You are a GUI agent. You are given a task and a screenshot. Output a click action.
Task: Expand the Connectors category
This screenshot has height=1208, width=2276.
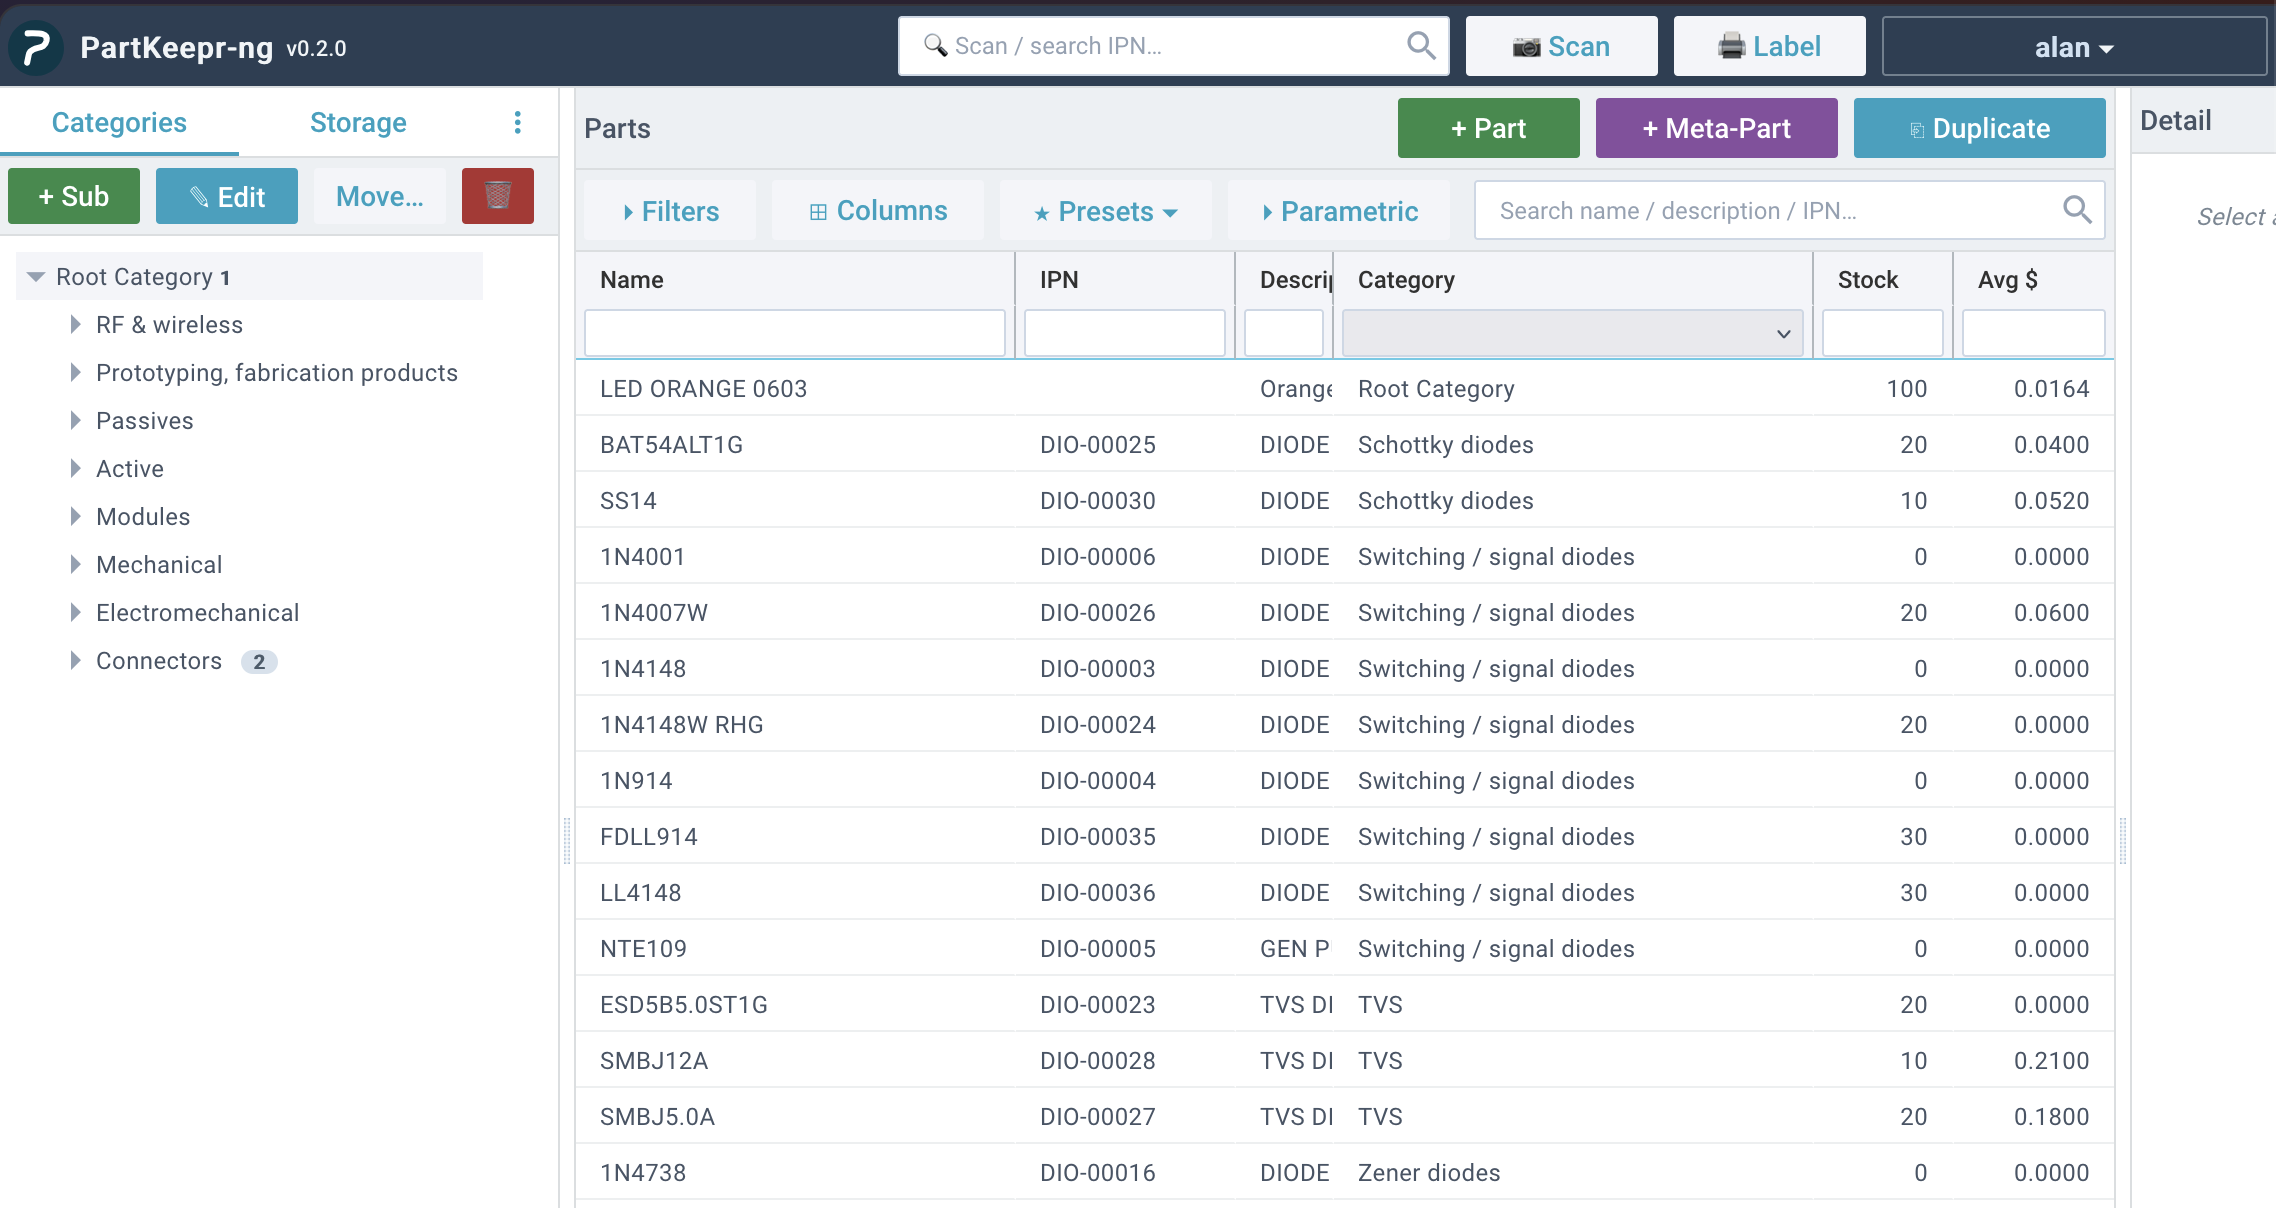pos(75,660)
